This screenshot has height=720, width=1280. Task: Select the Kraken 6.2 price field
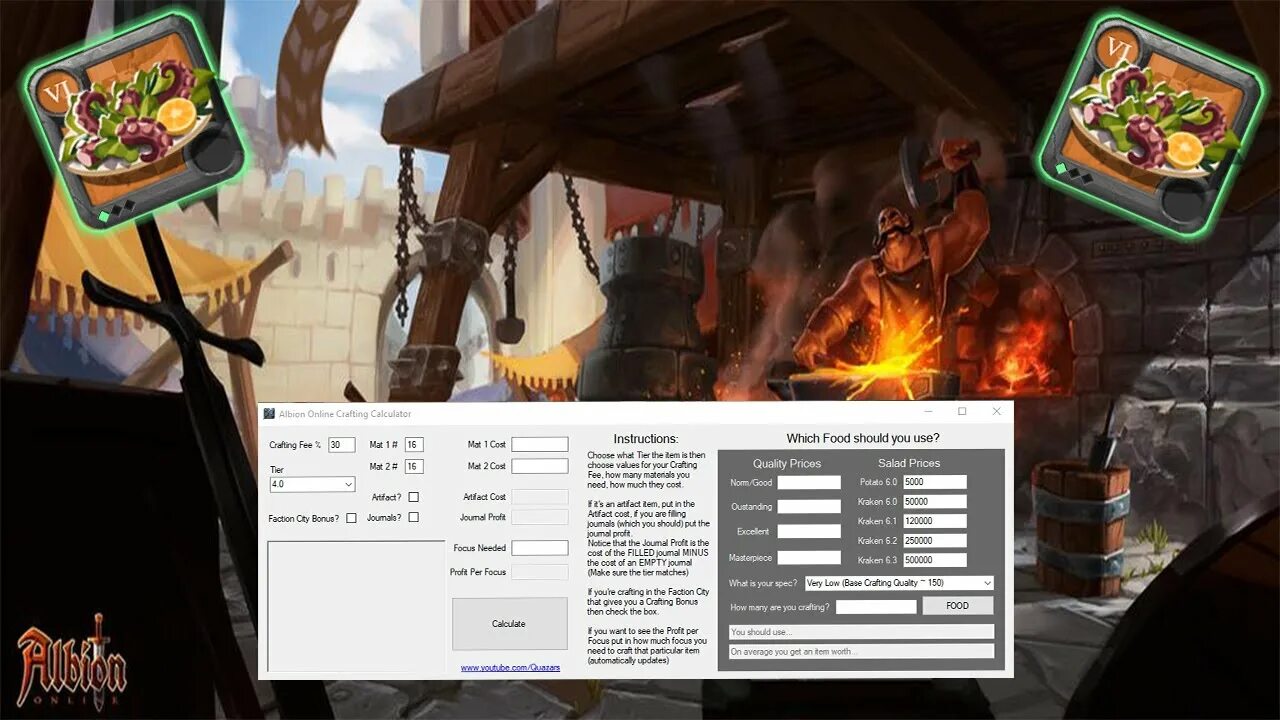[935, 541]
